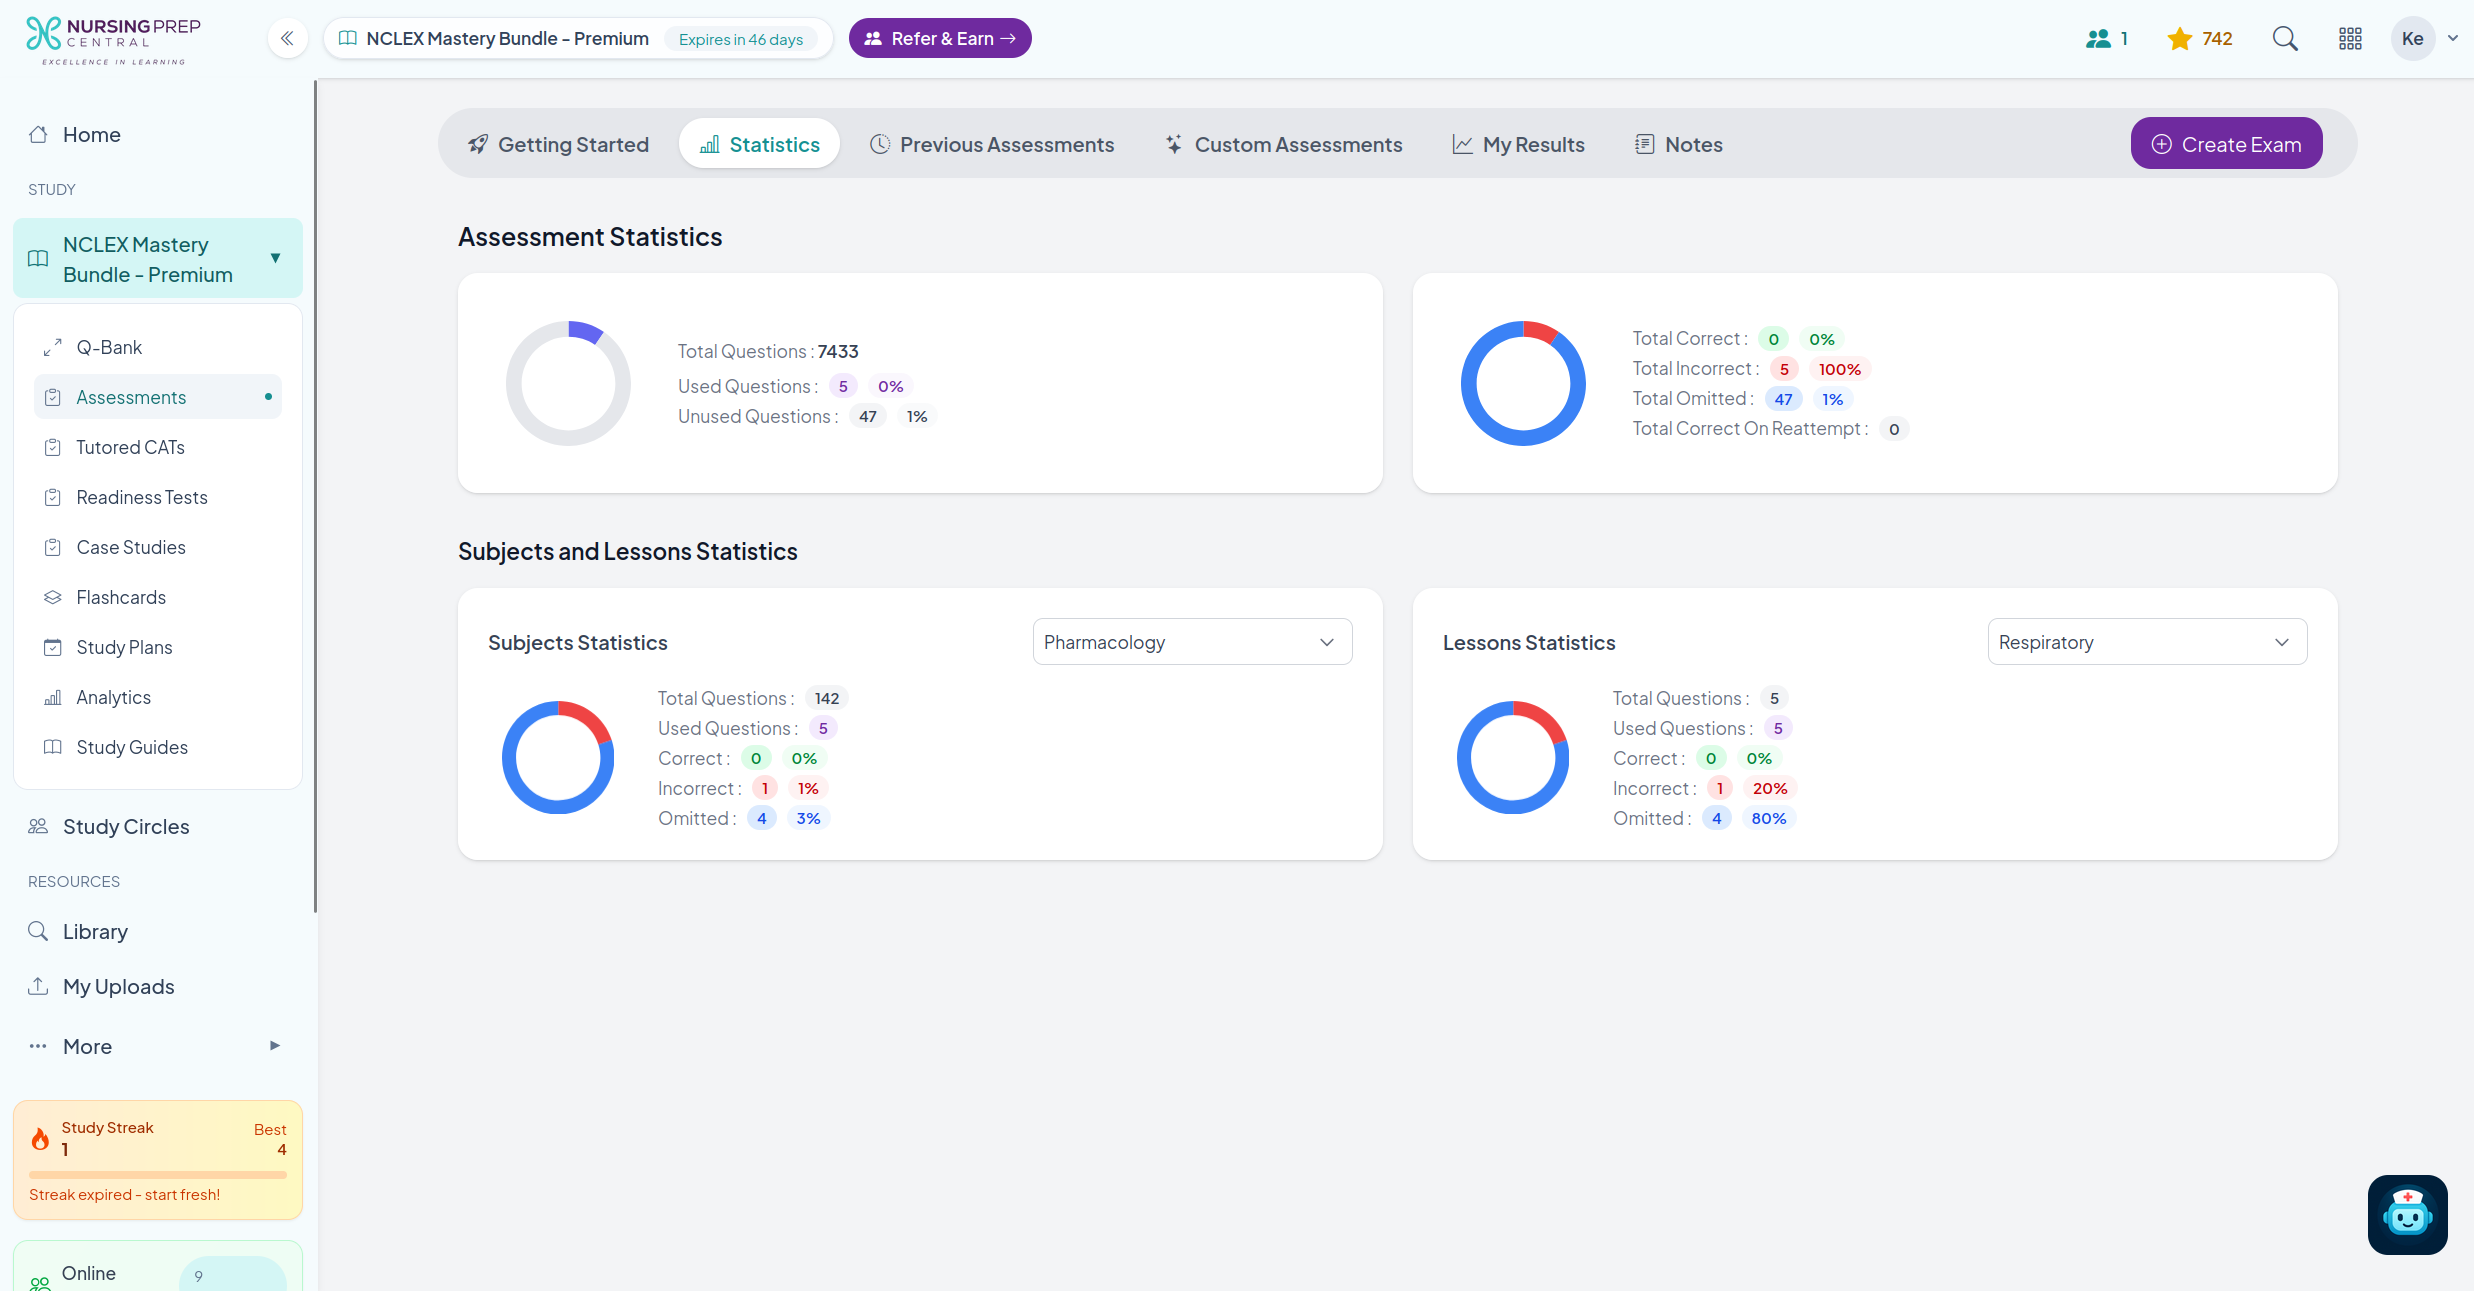Click the Create Exam button
Image resolution: width=2474 pixels, height=1291 pixels.
click(x=2226, y=144)
